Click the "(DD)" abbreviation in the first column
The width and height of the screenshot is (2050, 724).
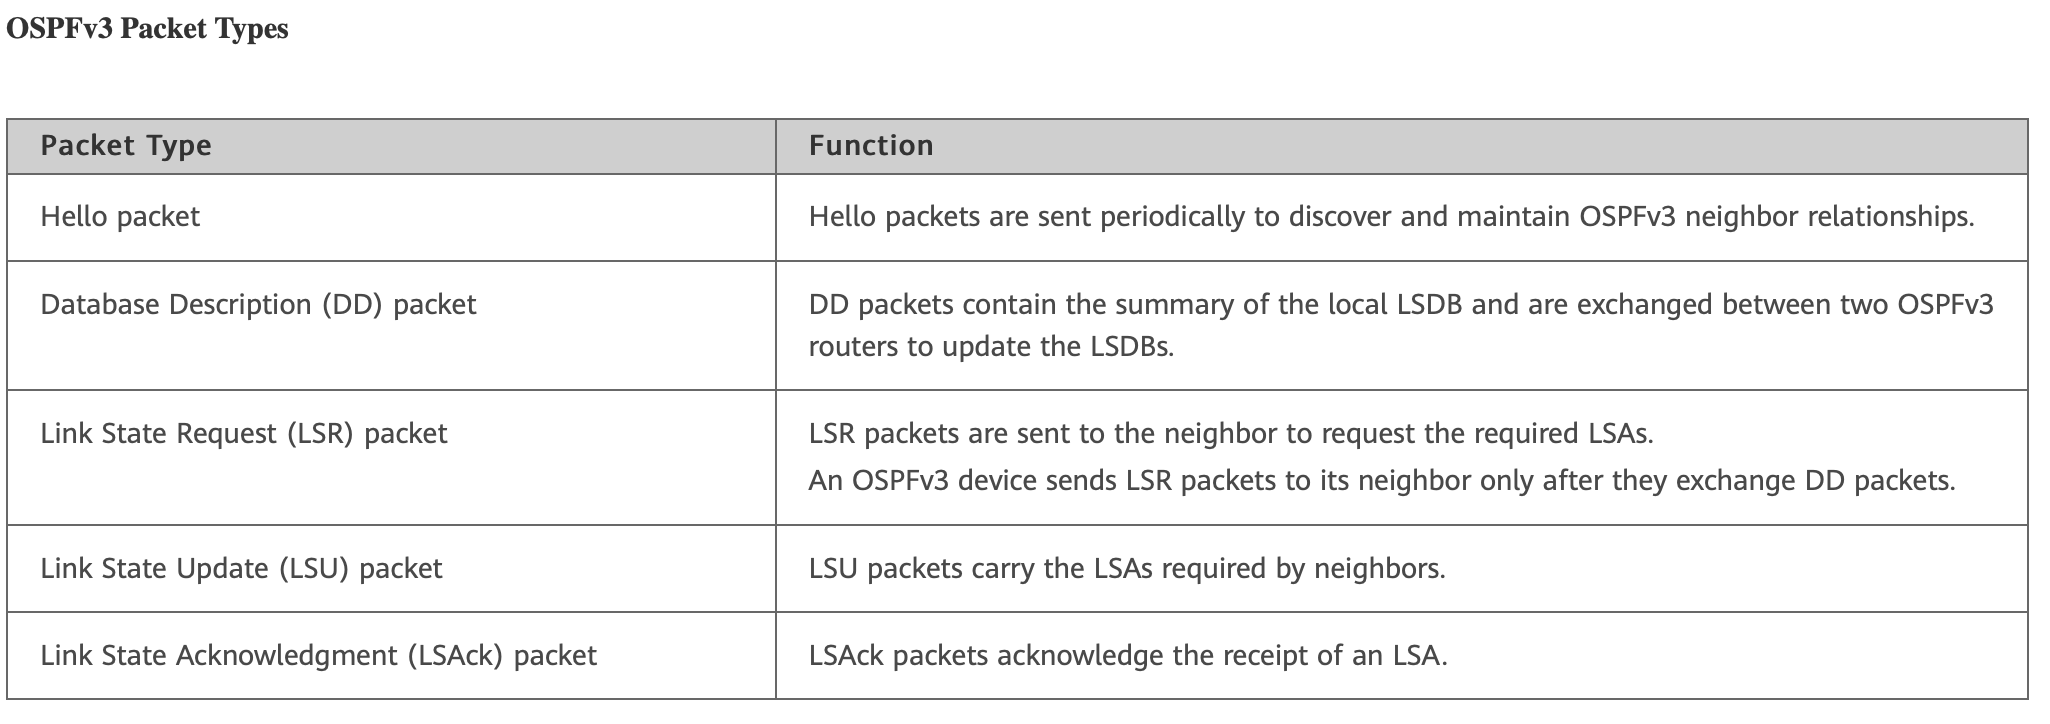(x=352, y=304)
